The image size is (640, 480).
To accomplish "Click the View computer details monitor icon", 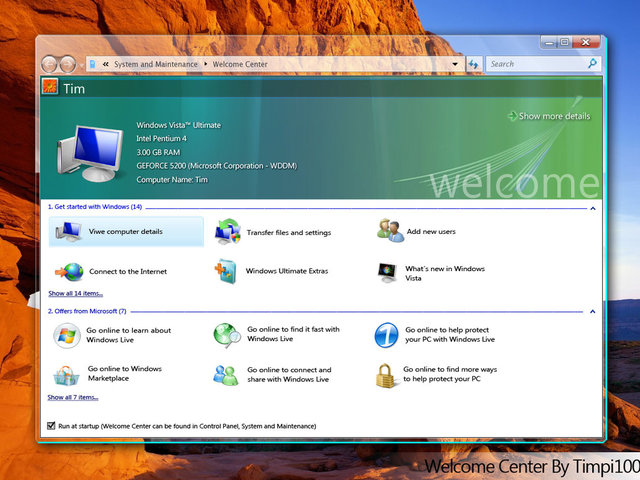I will 69,232.
